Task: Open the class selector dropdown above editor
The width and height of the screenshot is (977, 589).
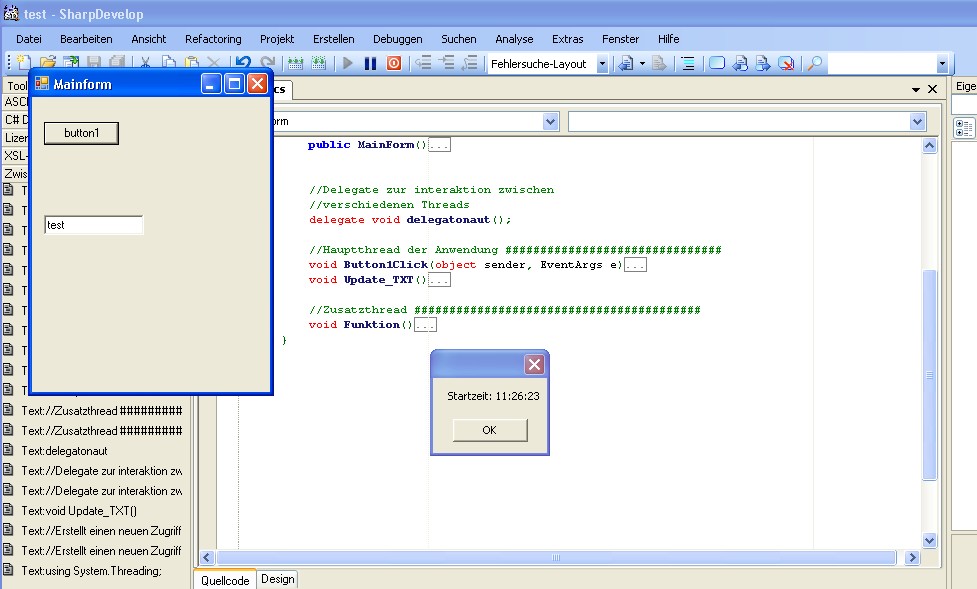Action: (x=550, y=121)
